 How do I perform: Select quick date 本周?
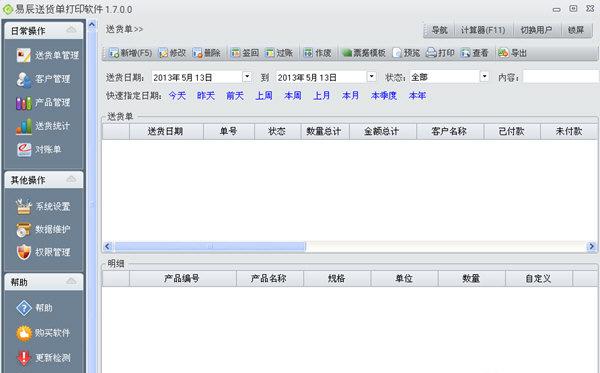[x=293, y=96]
